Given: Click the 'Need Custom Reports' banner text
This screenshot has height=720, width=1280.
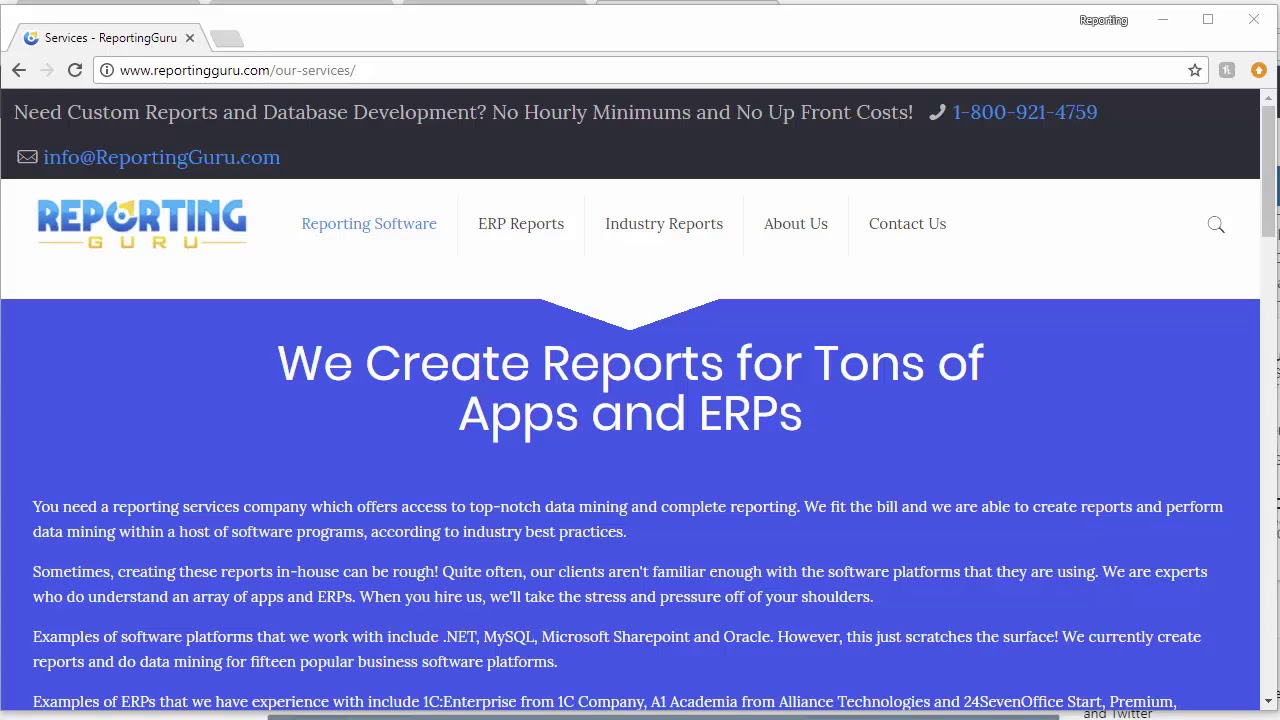Looking at the screenshot, I should click(x=463, y=112).
